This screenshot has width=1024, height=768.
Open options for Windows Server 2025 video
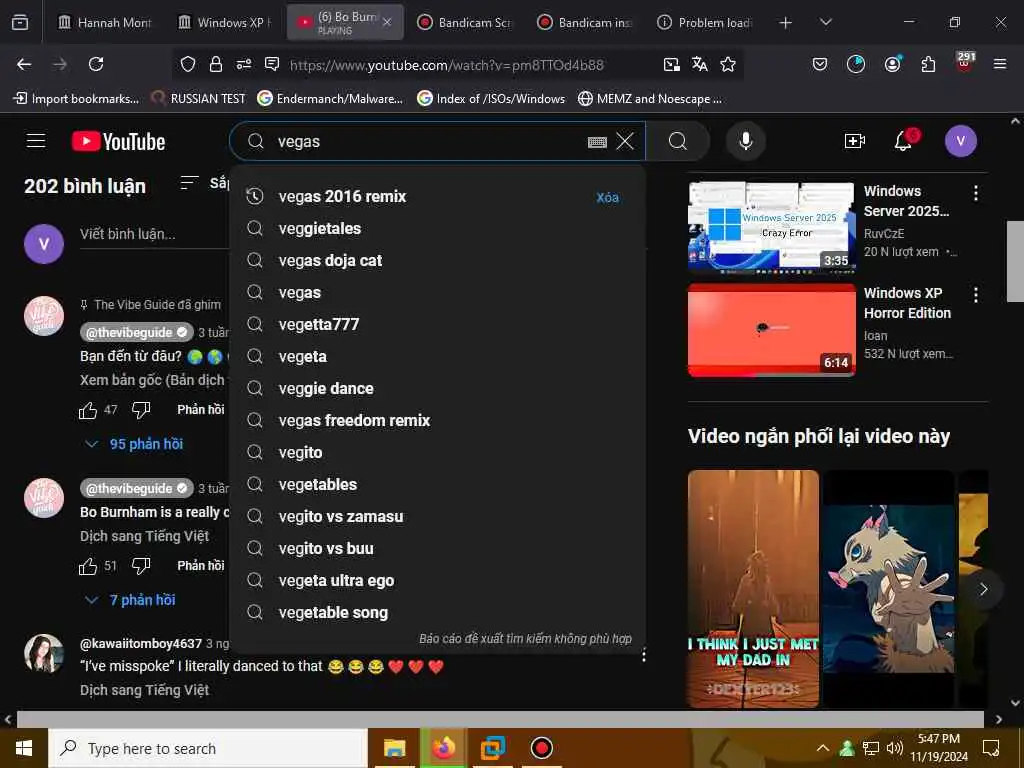976,193
